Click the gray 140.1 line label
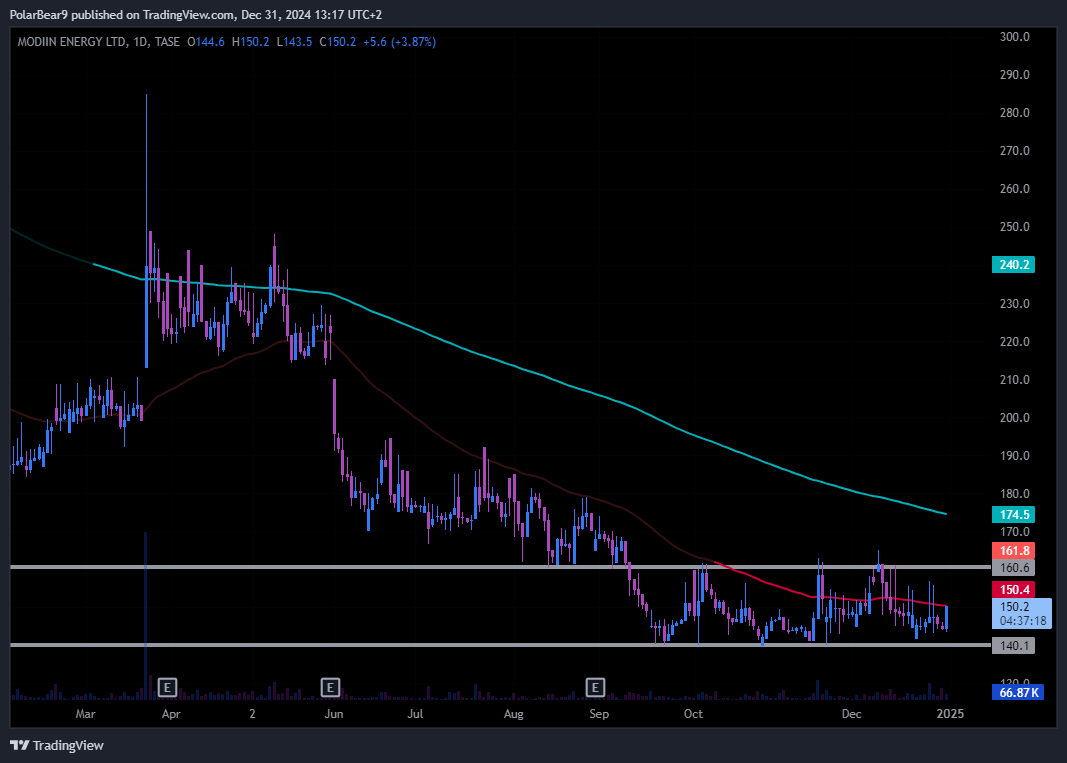 (1016, 645)
